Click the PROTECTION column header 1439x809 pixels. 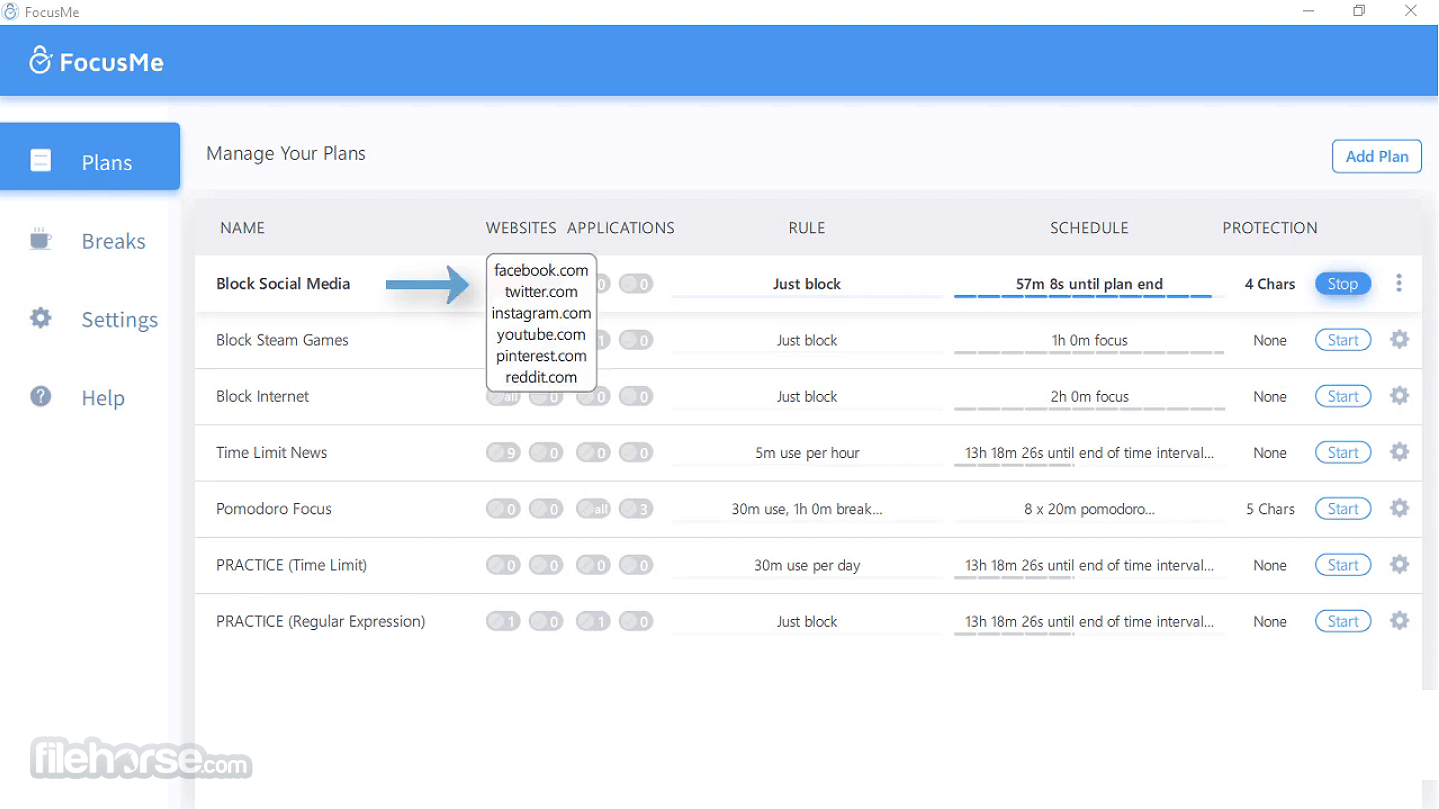(x=1270, y=228)
